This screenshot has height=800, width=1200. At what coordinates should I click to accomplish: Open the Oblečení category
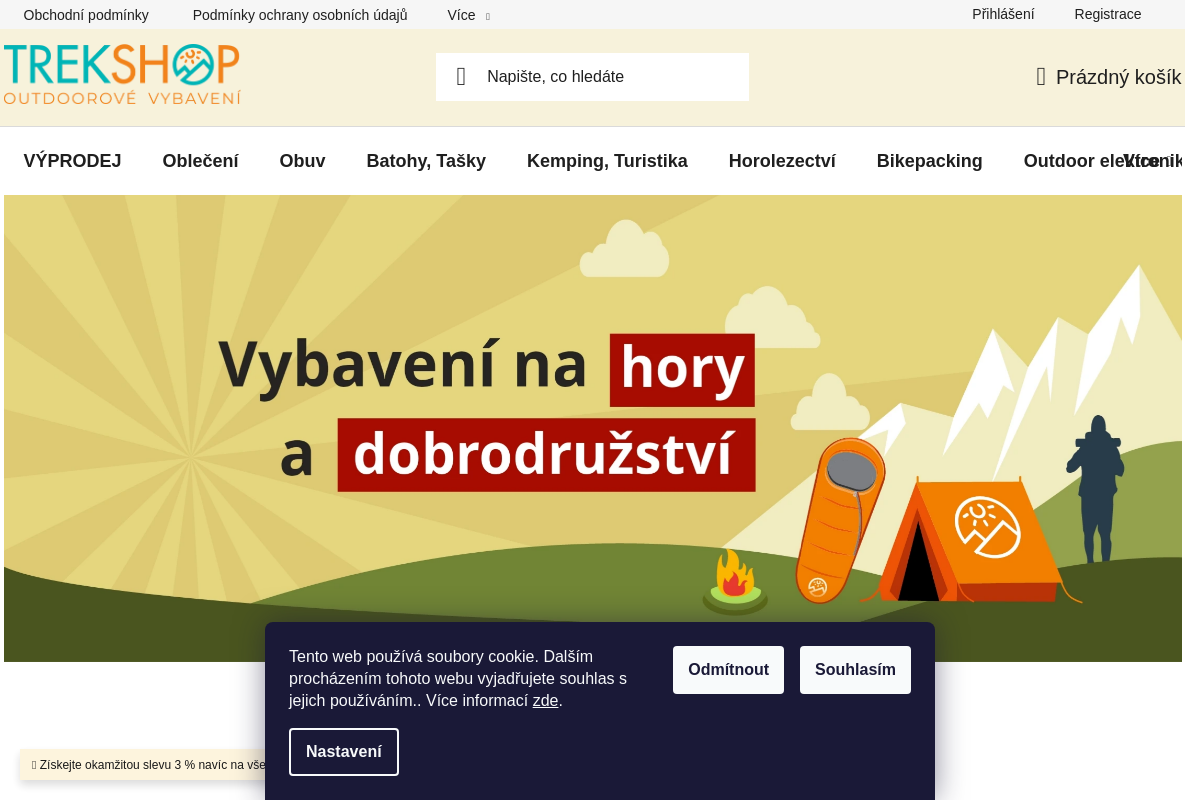click(x=200, y=161)
